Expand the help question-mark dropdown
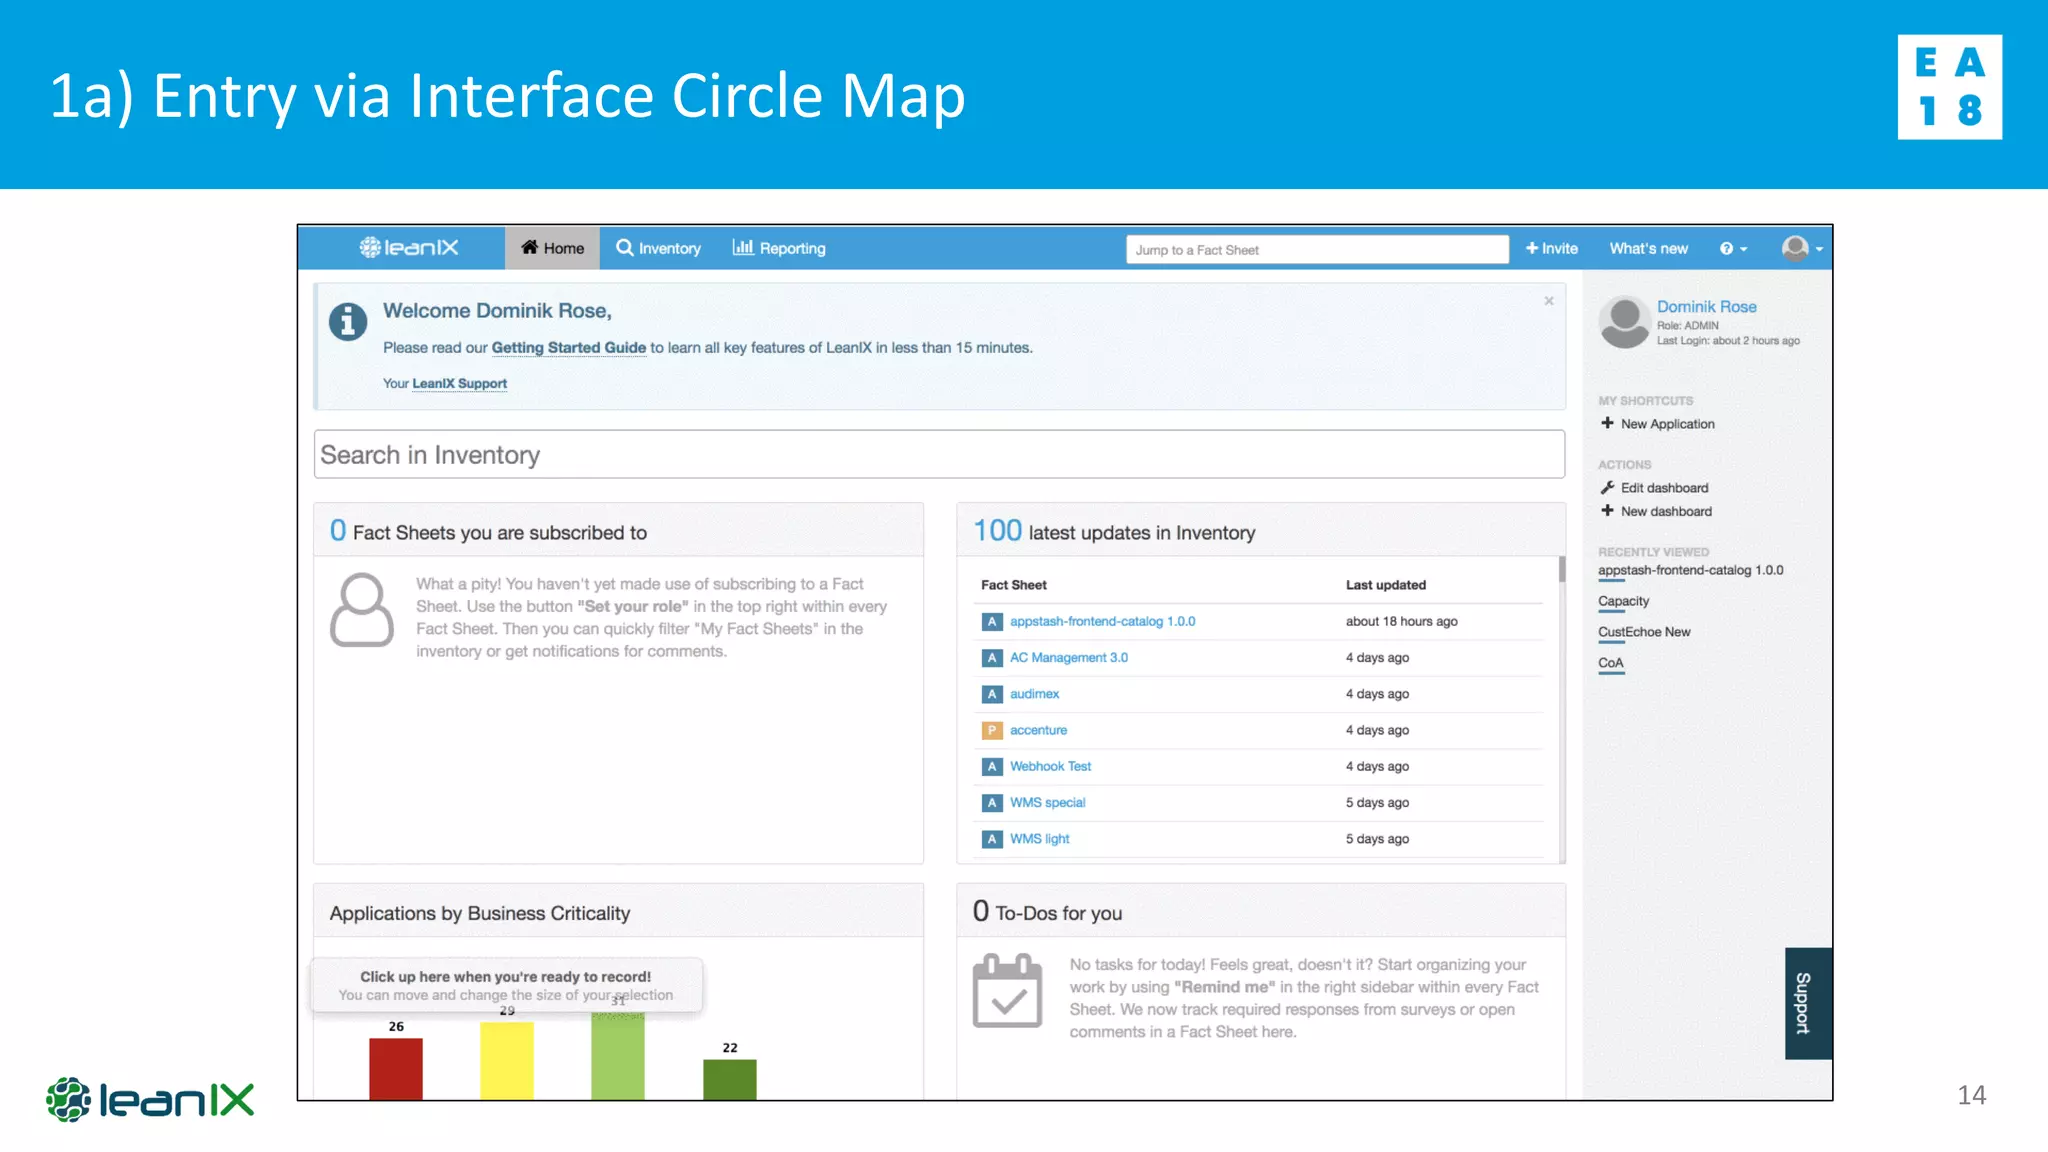The image size is (2048, 1152). point(1733,249)
